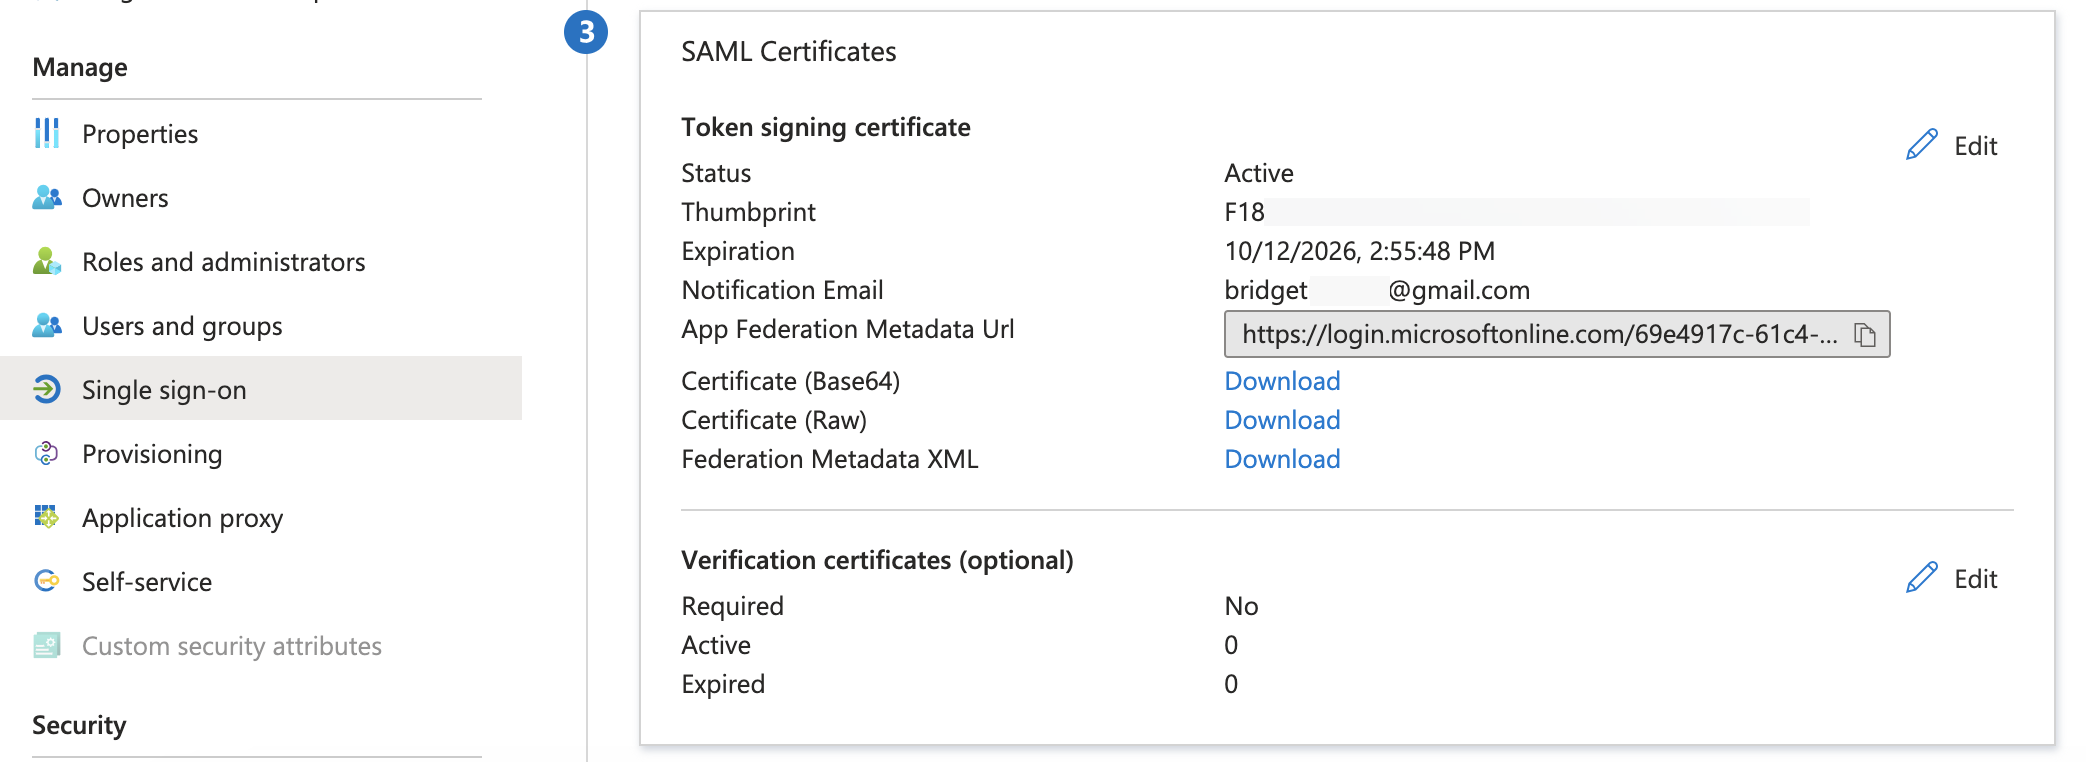2086x762 pixels.
Task: Click the Self-service icon
Action: click(47, 581)
